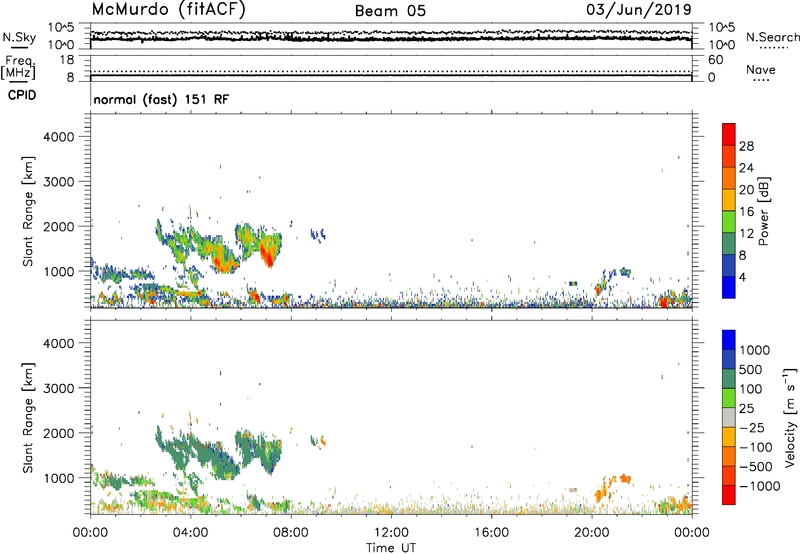Click the 'McMurdo (fitACF)' title text

pyautogui.click(x=168, y=9)
